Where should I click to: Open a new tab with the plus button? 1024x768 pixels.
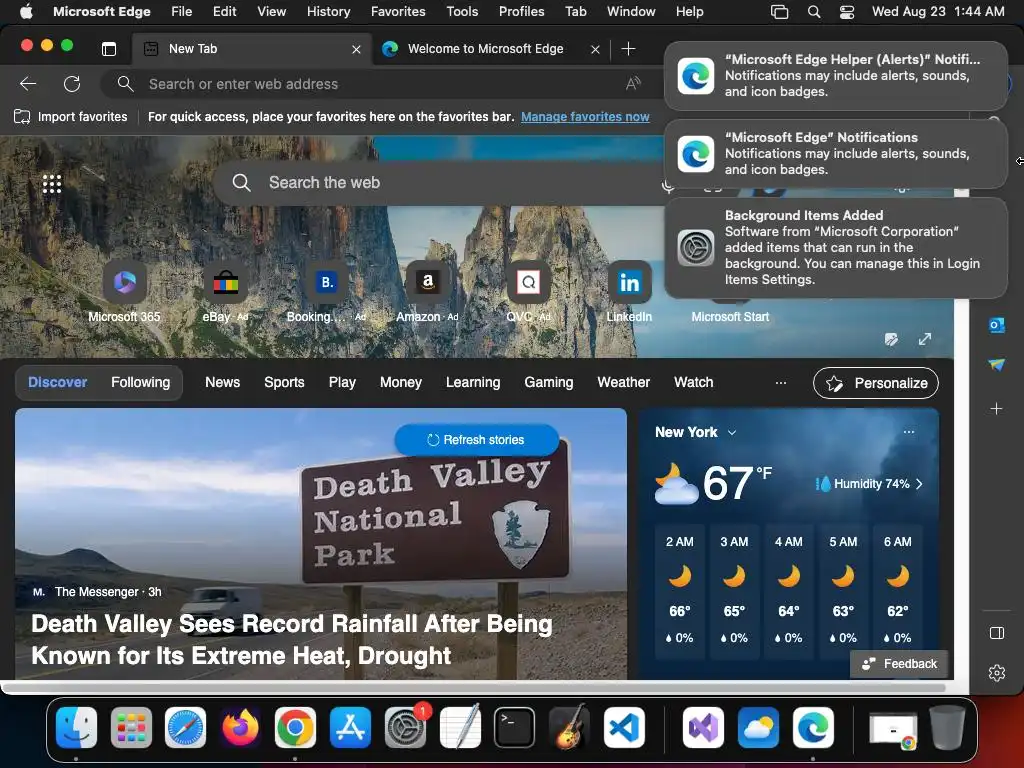click(x=628, y=49)
